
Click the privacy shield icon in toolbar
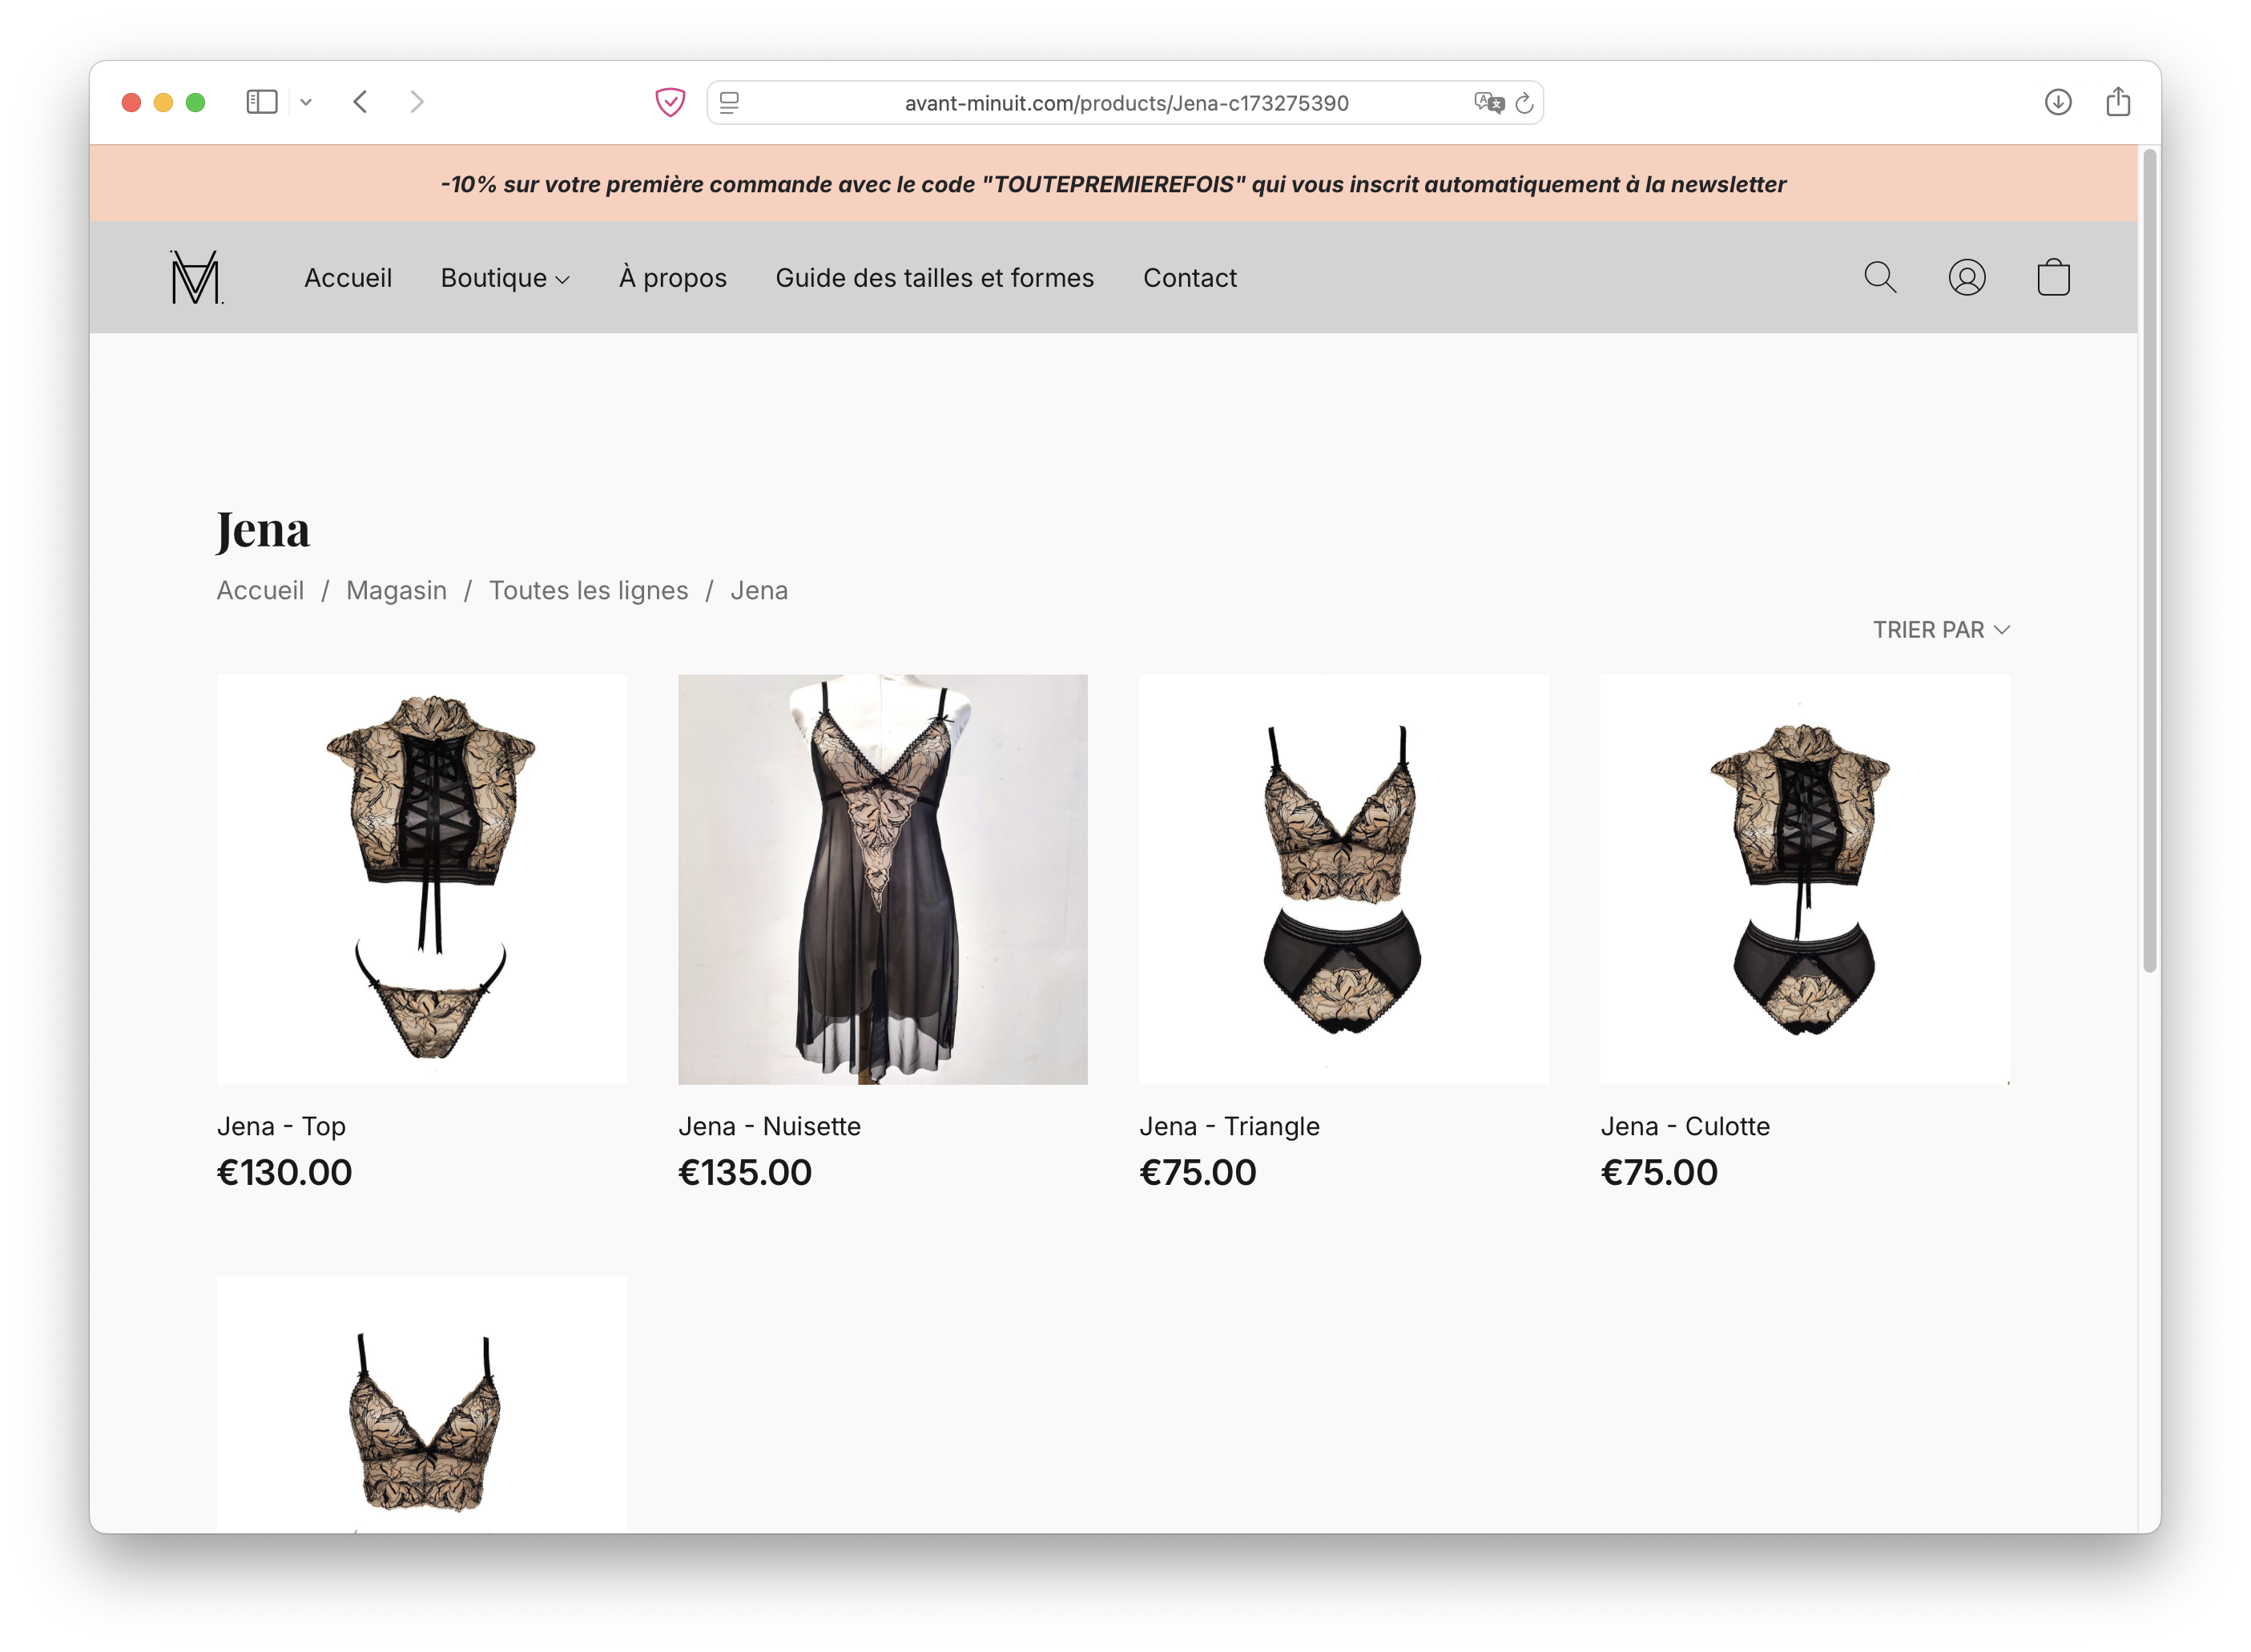tap(670, 102)
